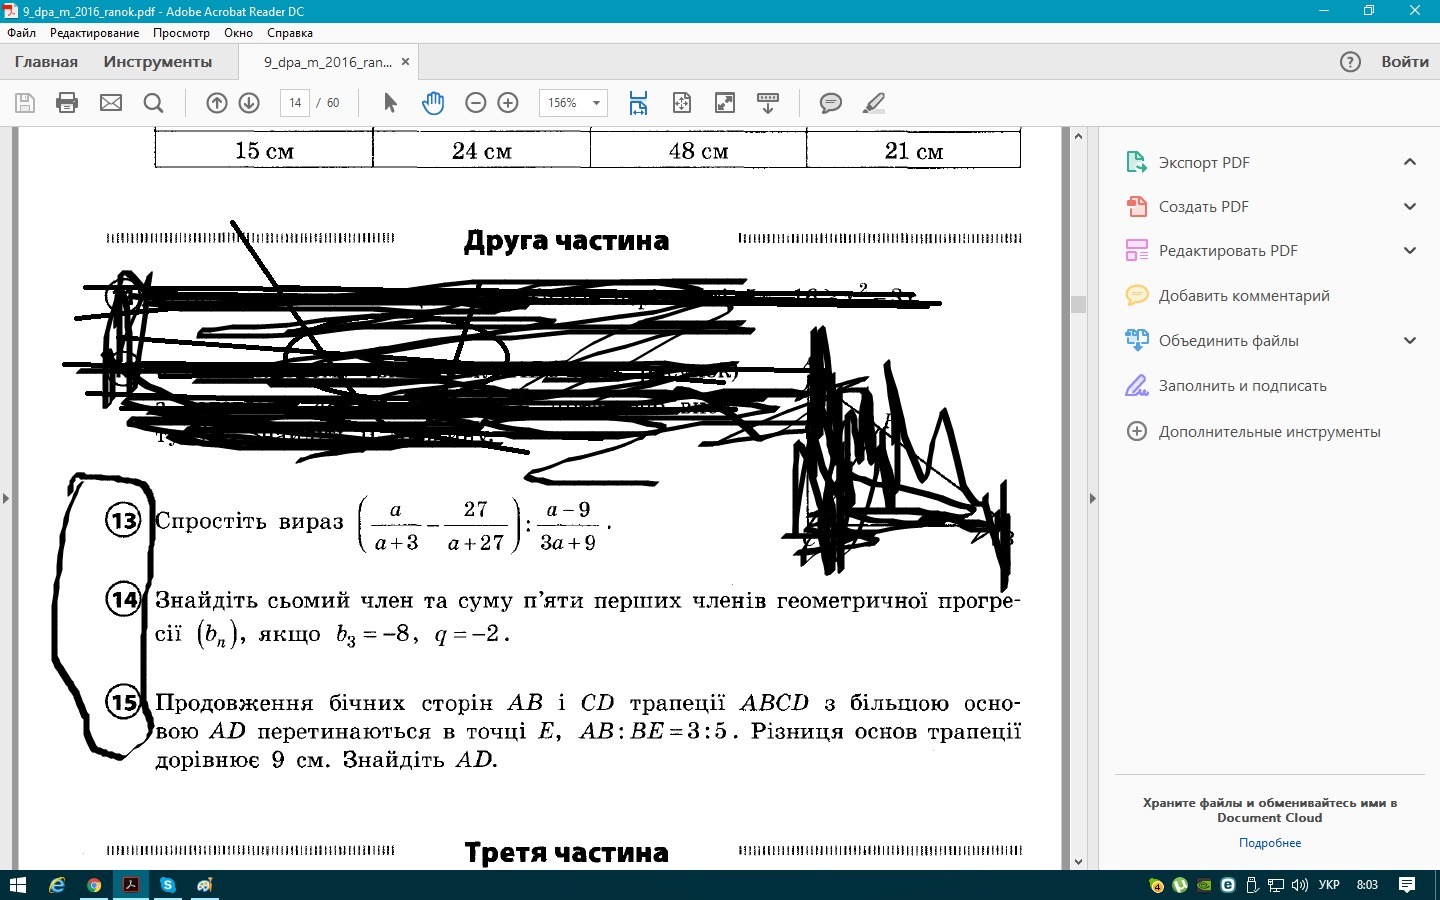This screenshot has height=900, width=1440.
Task: Go to next page arrow
Action: click(249, 103)
